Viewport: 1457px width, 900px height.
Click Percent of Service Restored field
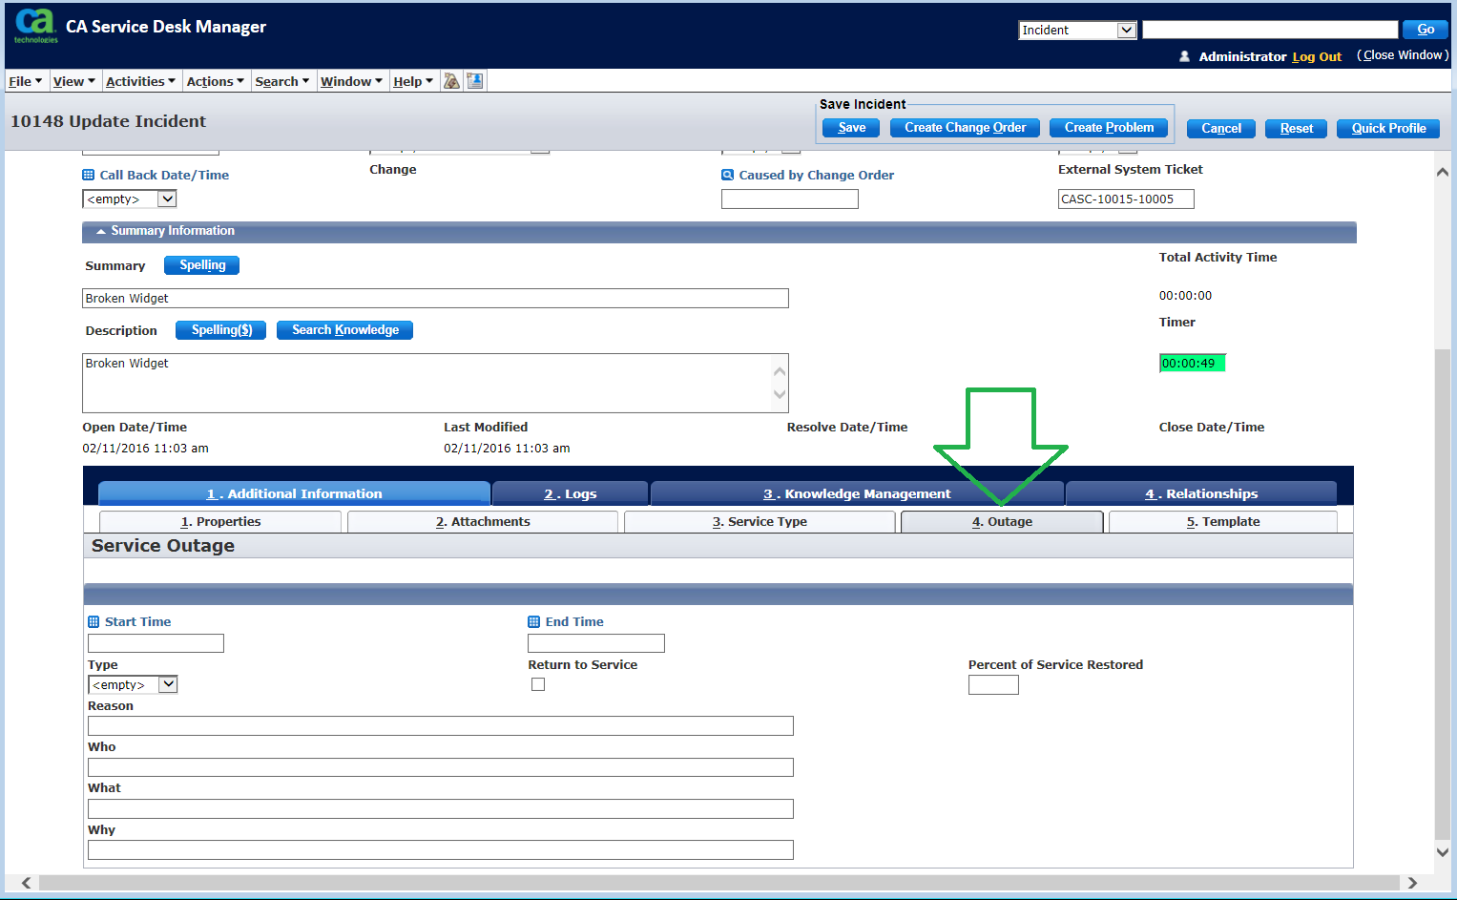[x=993, y=685]
